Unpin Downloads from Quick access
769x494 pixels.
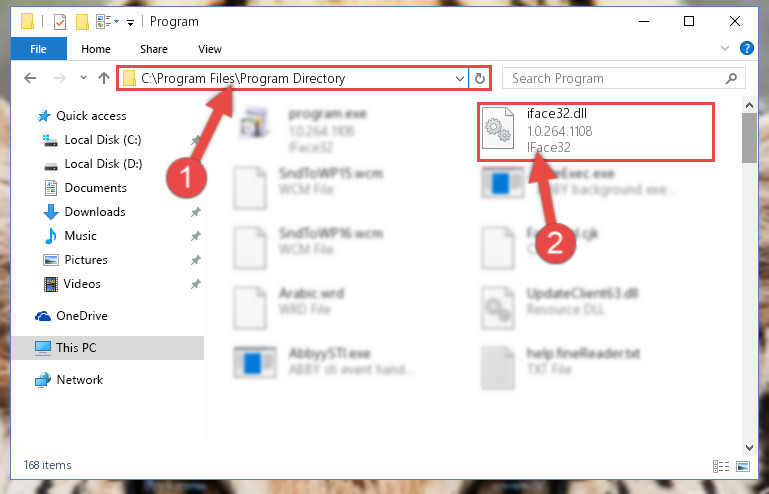coord(196,212)
